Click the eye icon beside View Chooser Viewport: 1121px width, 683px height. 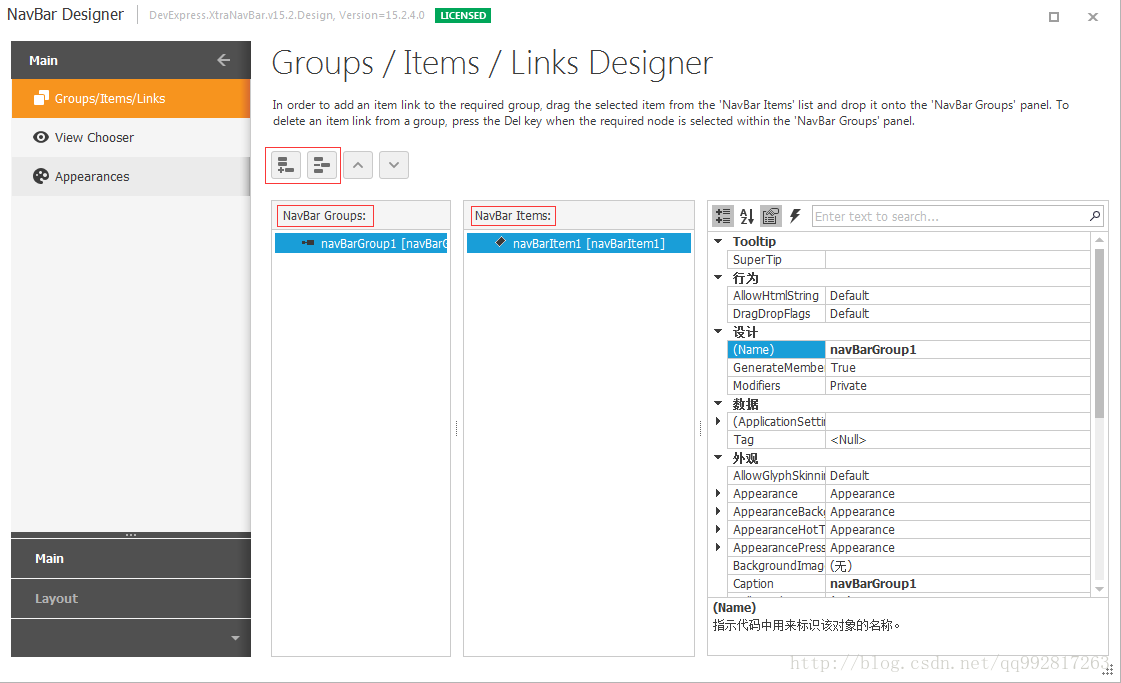point(41,137)
